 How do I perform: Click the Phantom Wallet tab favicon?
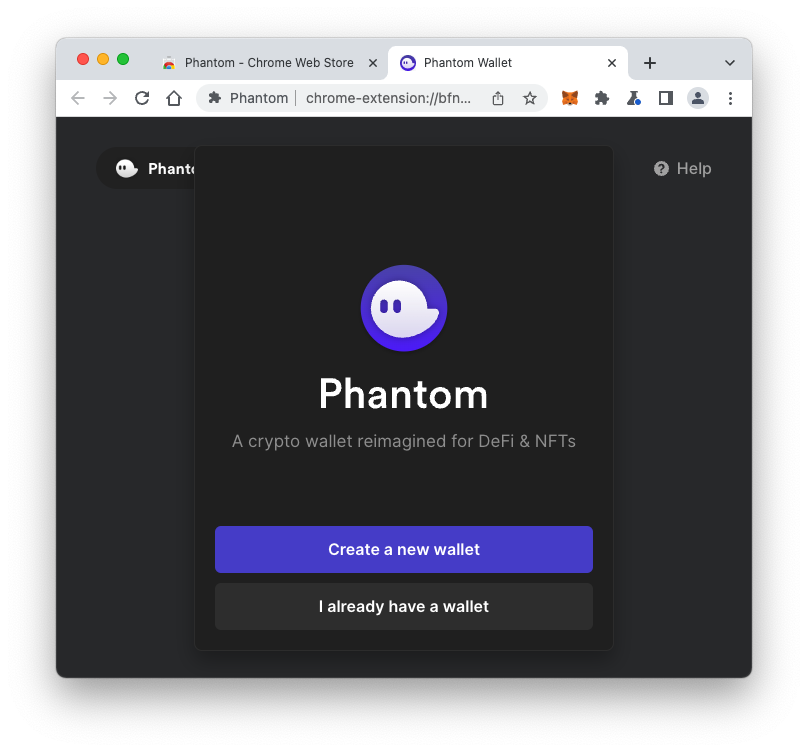click(x=408, y=63)
